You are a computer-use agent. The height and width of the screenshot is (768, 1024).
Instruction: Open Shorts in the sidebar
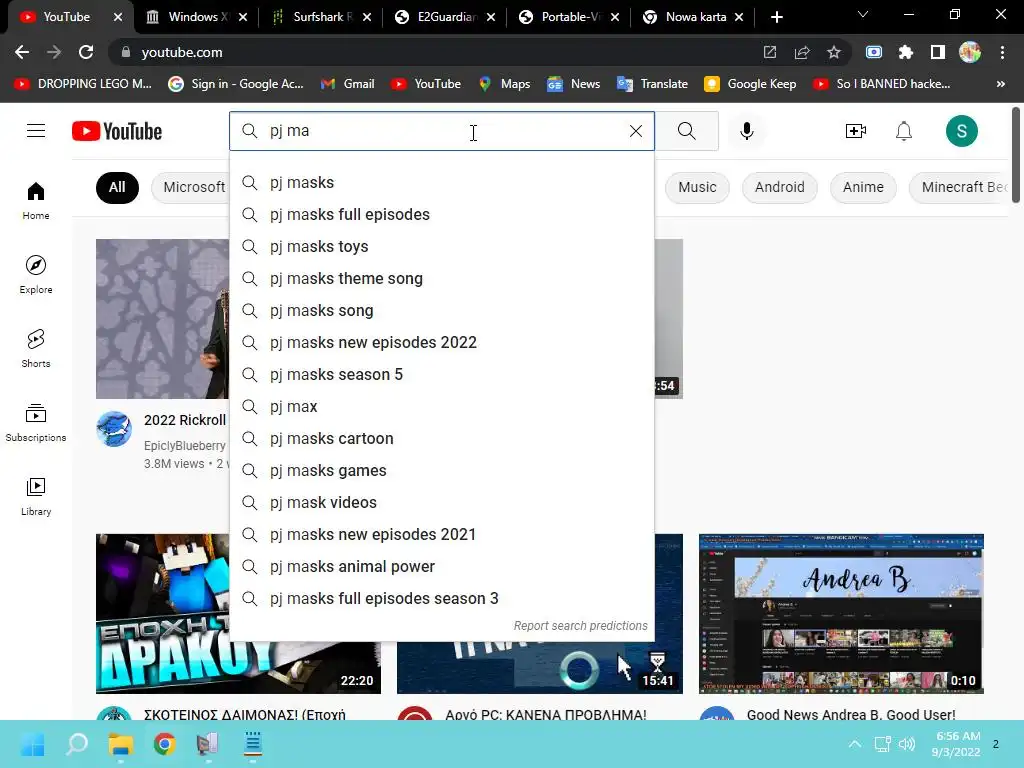[x=36, y=348]
